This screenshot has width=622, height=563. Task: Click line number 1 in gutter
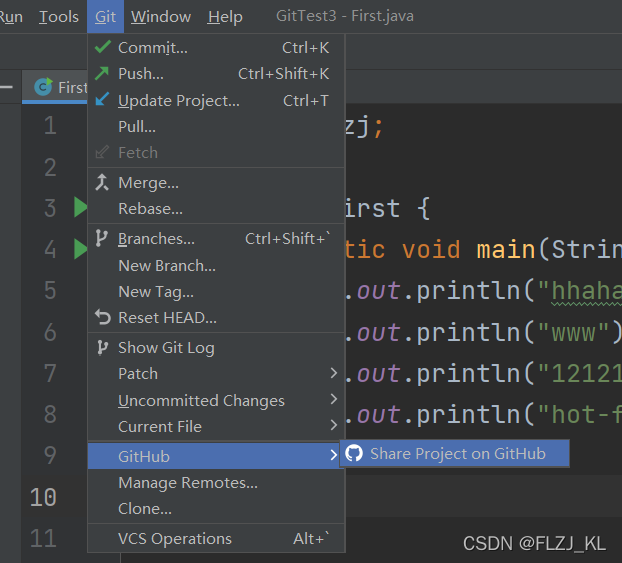[x=50, y=126]
